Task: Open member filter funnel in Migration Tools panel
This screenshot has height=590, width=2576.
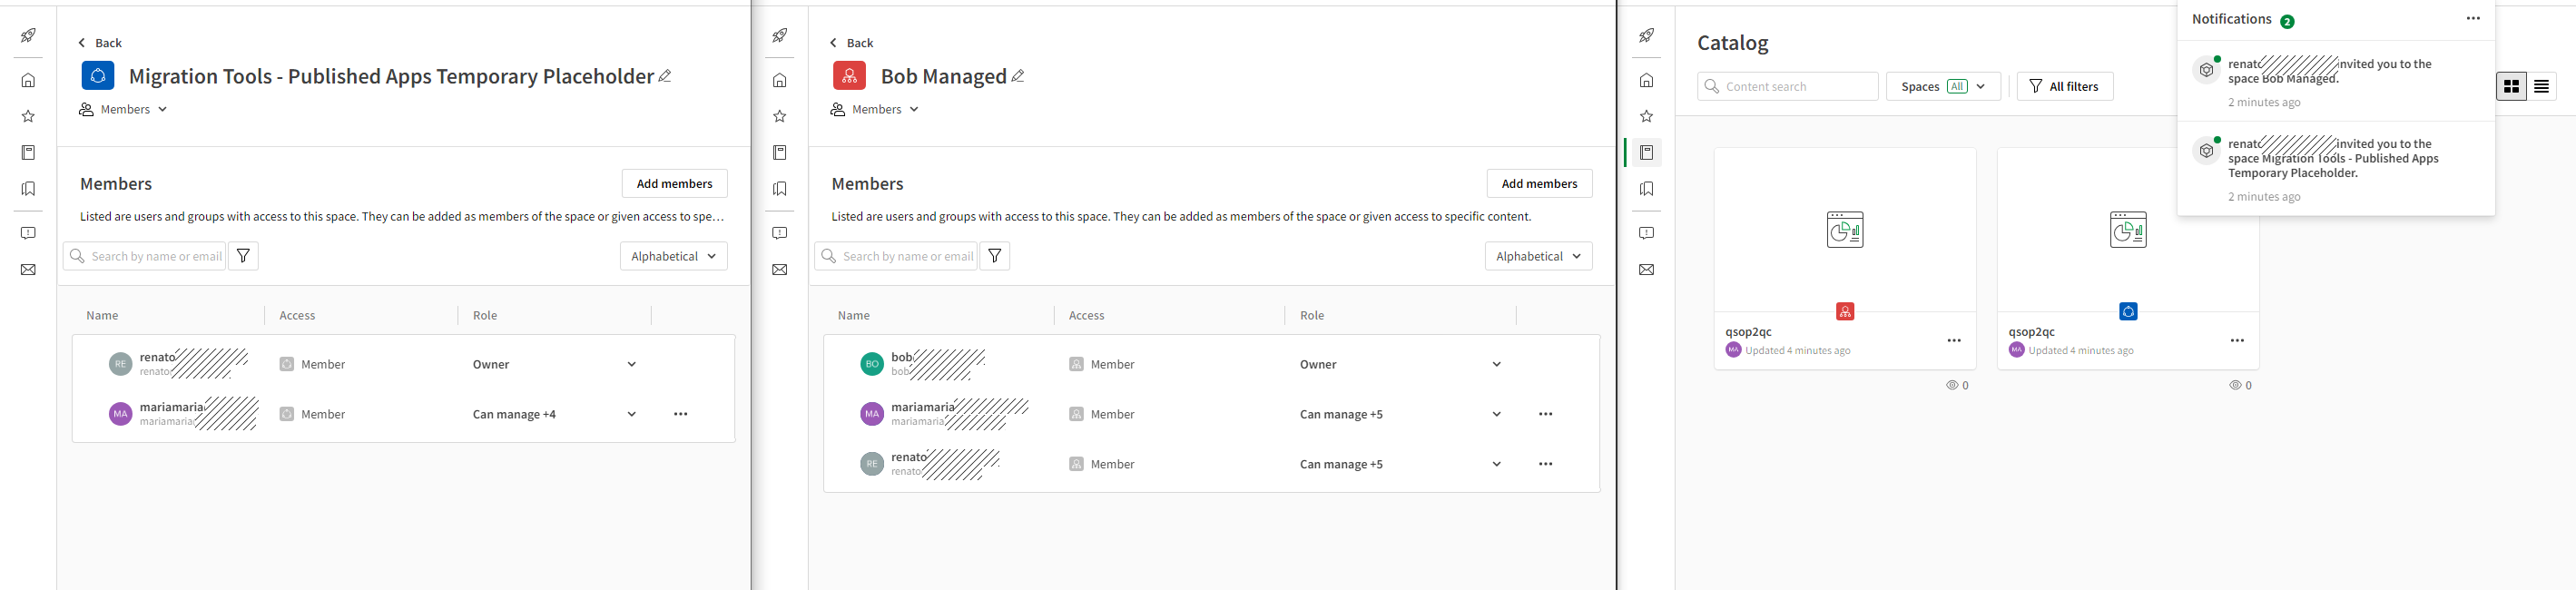Action: tap(243, 256)
